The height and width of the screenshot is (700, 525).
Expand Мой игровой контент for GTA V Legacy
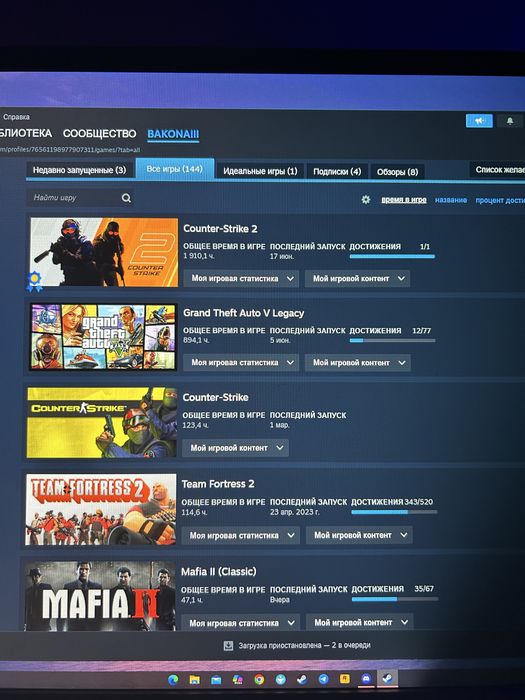point(358,362)
